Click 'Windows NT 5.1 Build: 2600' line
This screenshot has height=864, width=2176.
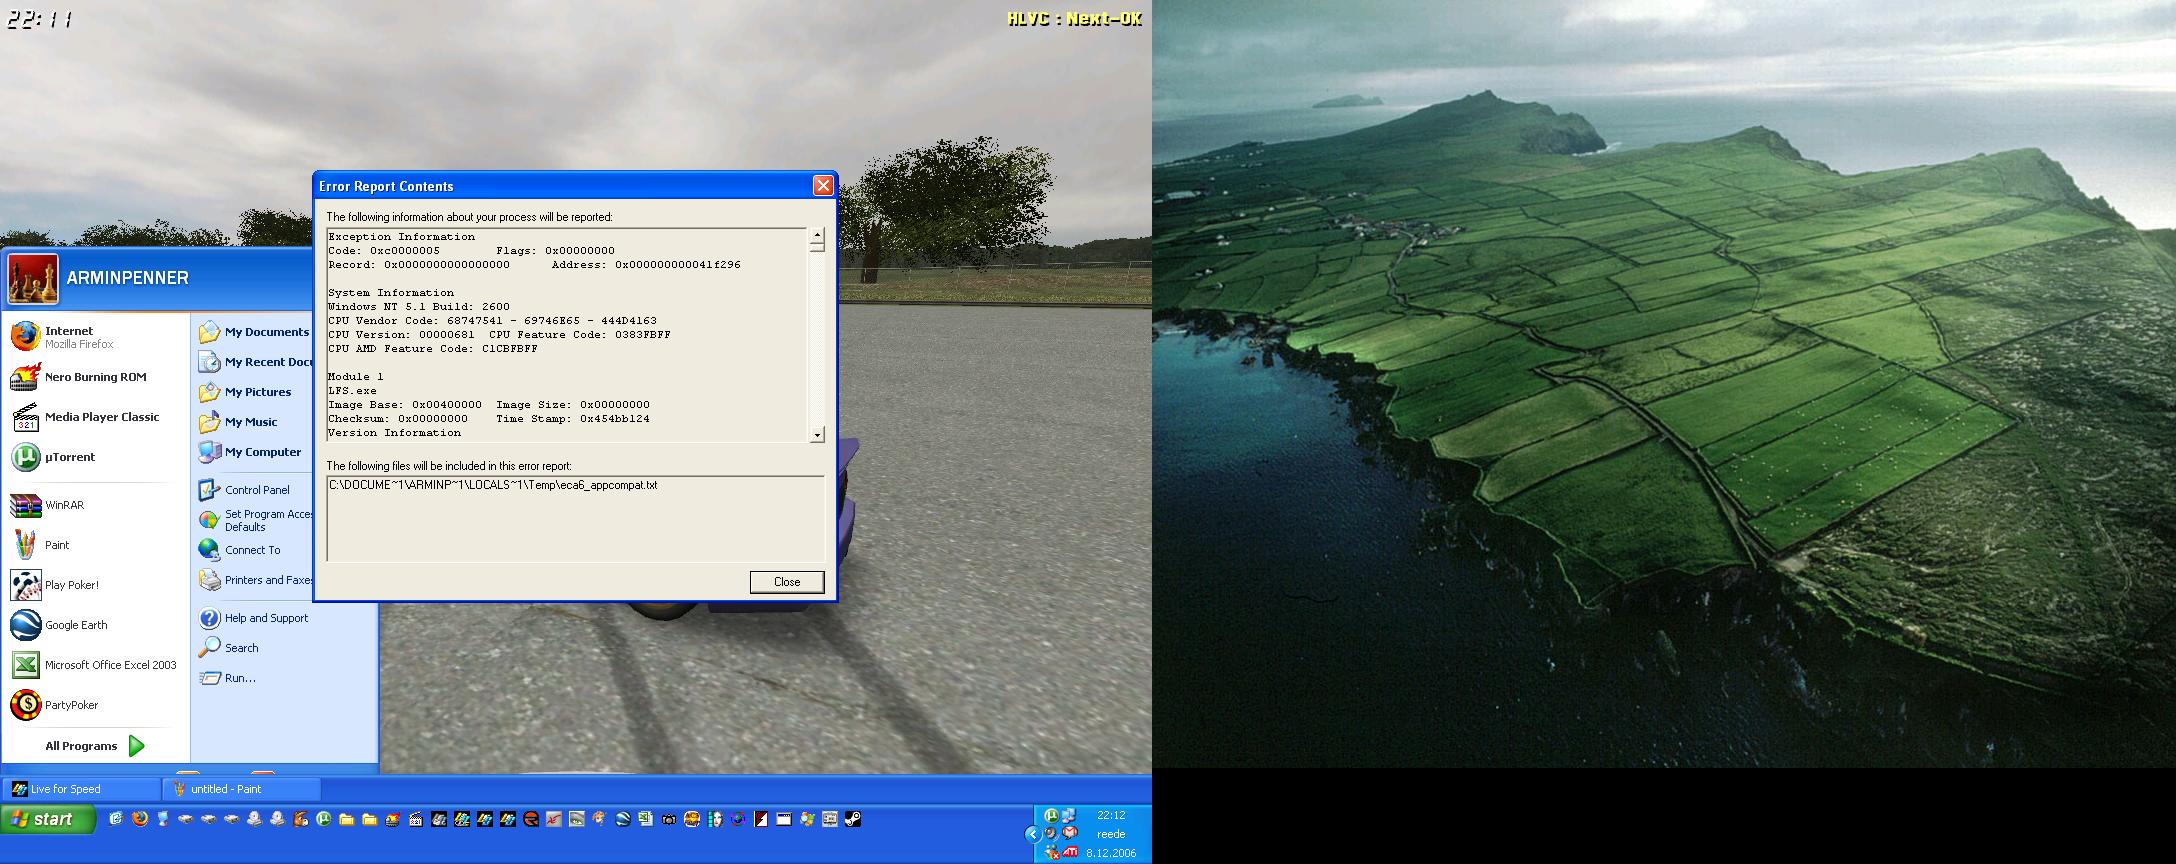419,307
